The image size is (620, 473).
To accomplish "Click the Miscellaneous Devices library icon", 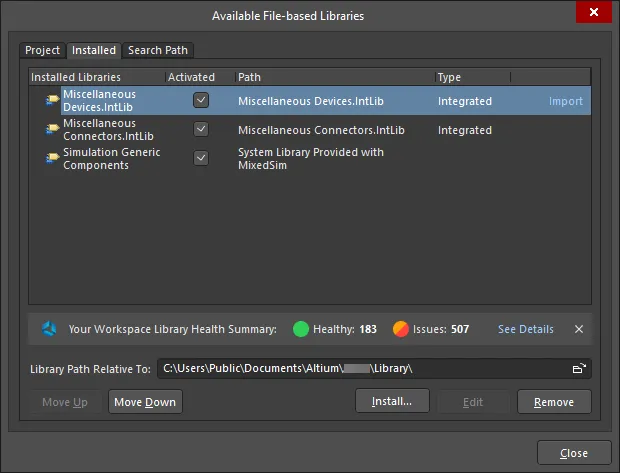I will click(52, 100).
